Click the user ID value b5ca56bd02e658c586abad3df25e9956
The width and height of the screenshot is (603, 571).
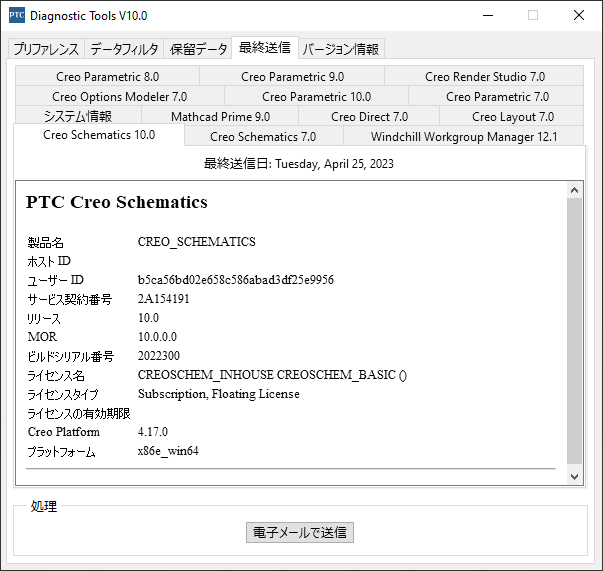(236, 280)
